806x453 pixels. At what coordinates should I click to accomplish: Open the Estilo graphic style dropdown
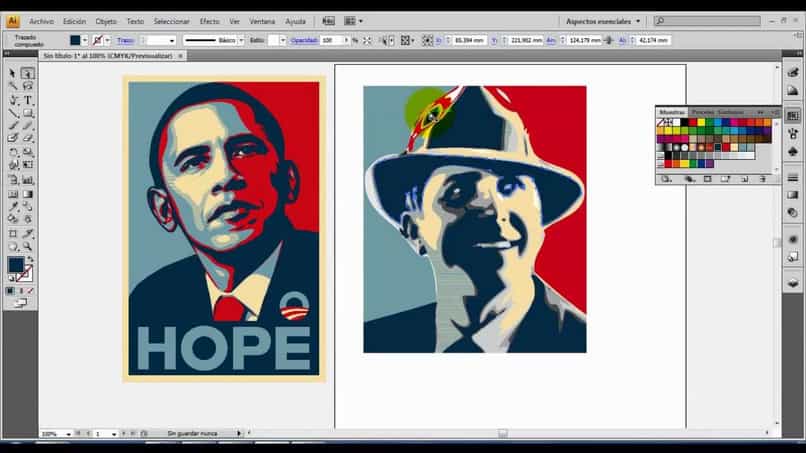click(282, 40)
